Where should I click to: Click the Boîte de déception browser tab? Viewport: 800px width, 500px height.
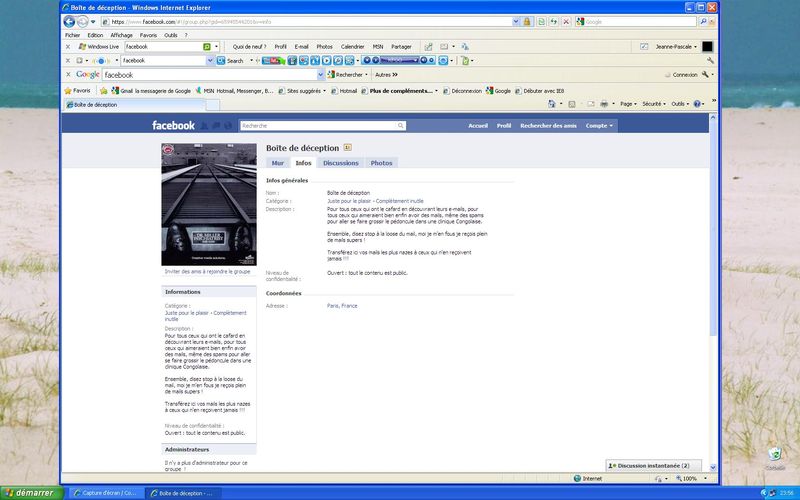tap(134, 105)
